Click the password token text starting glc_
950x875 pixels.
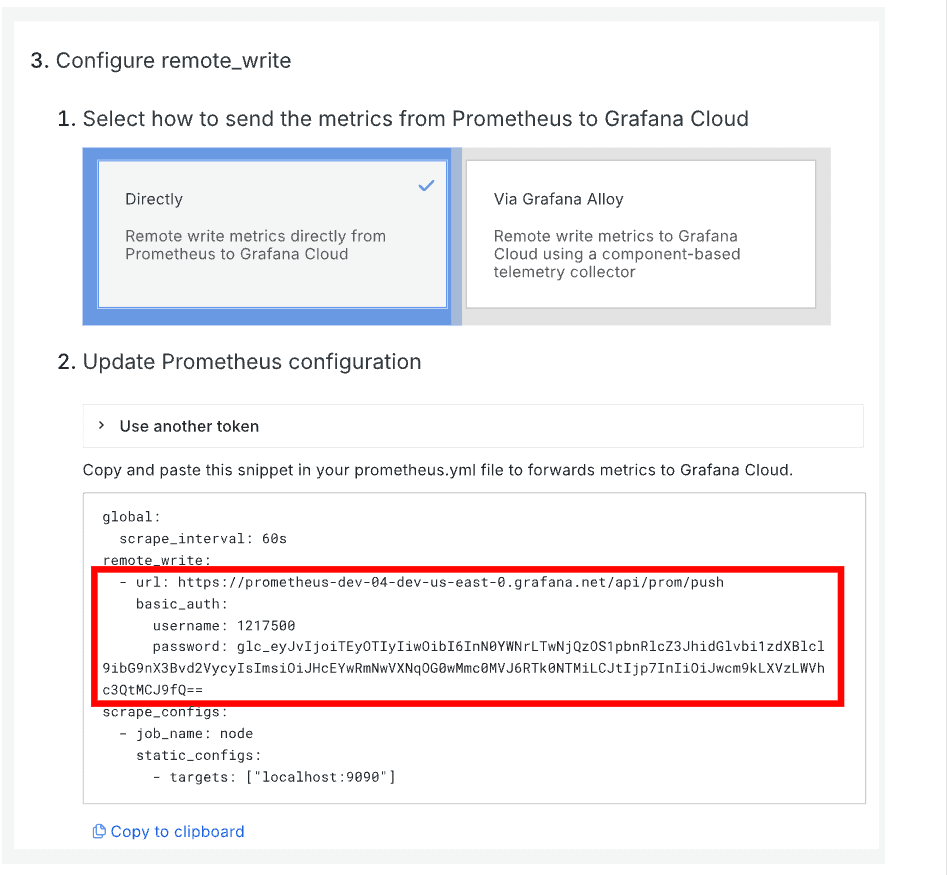point(530,647)
